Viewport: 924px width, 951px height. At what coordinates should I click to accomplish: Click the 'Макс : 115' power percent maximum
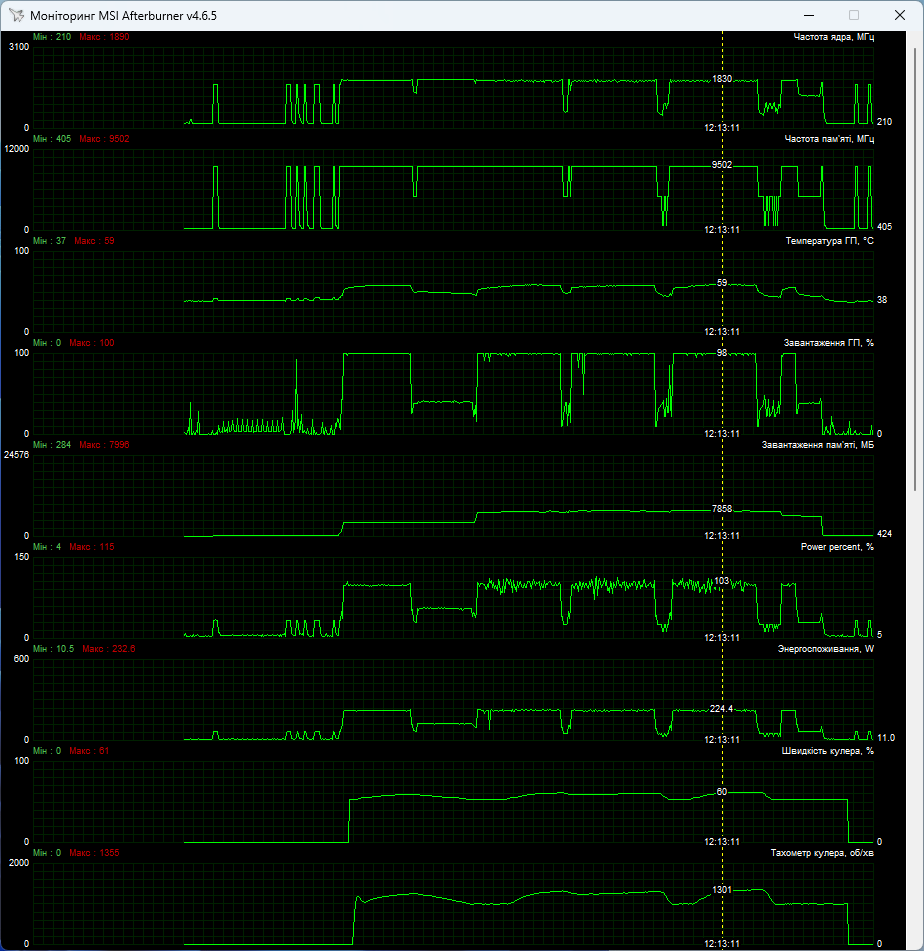click(92, 546)
